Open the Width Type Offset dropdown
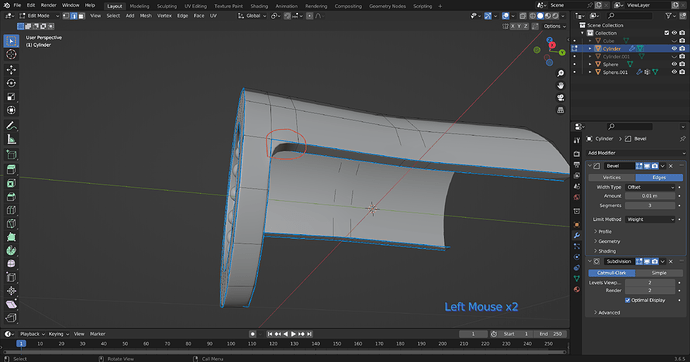This screenshot has height=362, width=690. tap(650, 187)
